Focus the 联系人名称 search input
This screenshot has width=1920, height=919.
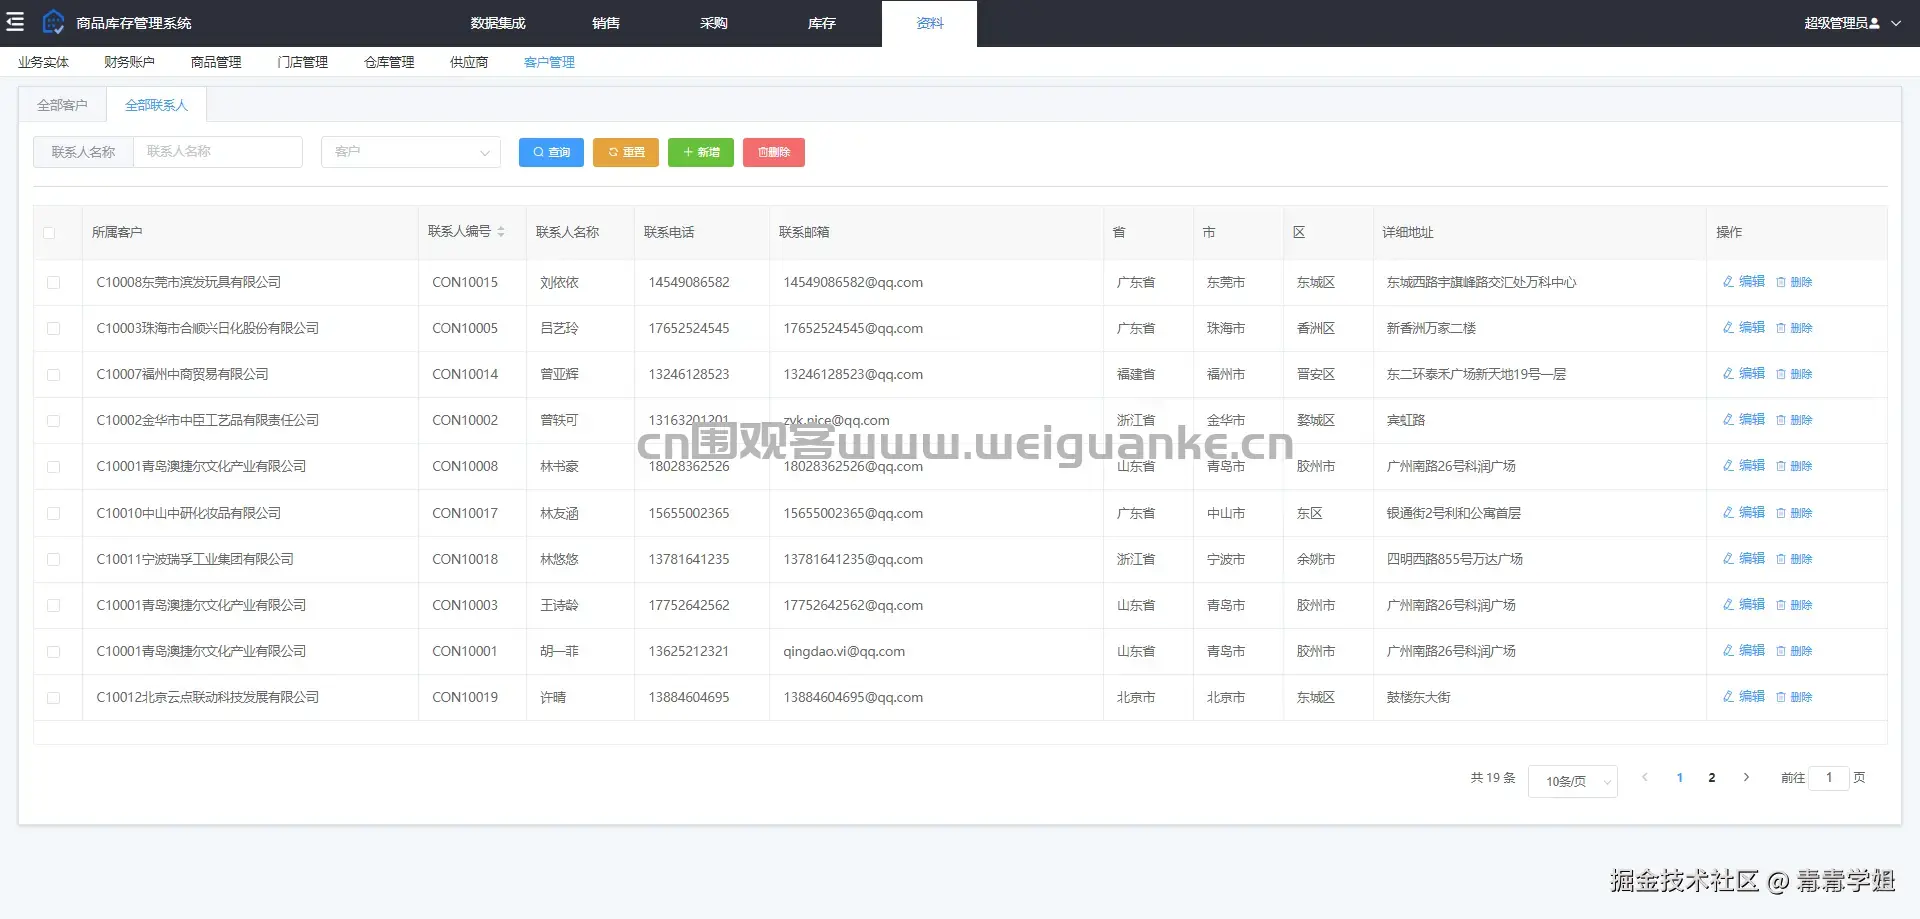[x=218, y=152]
